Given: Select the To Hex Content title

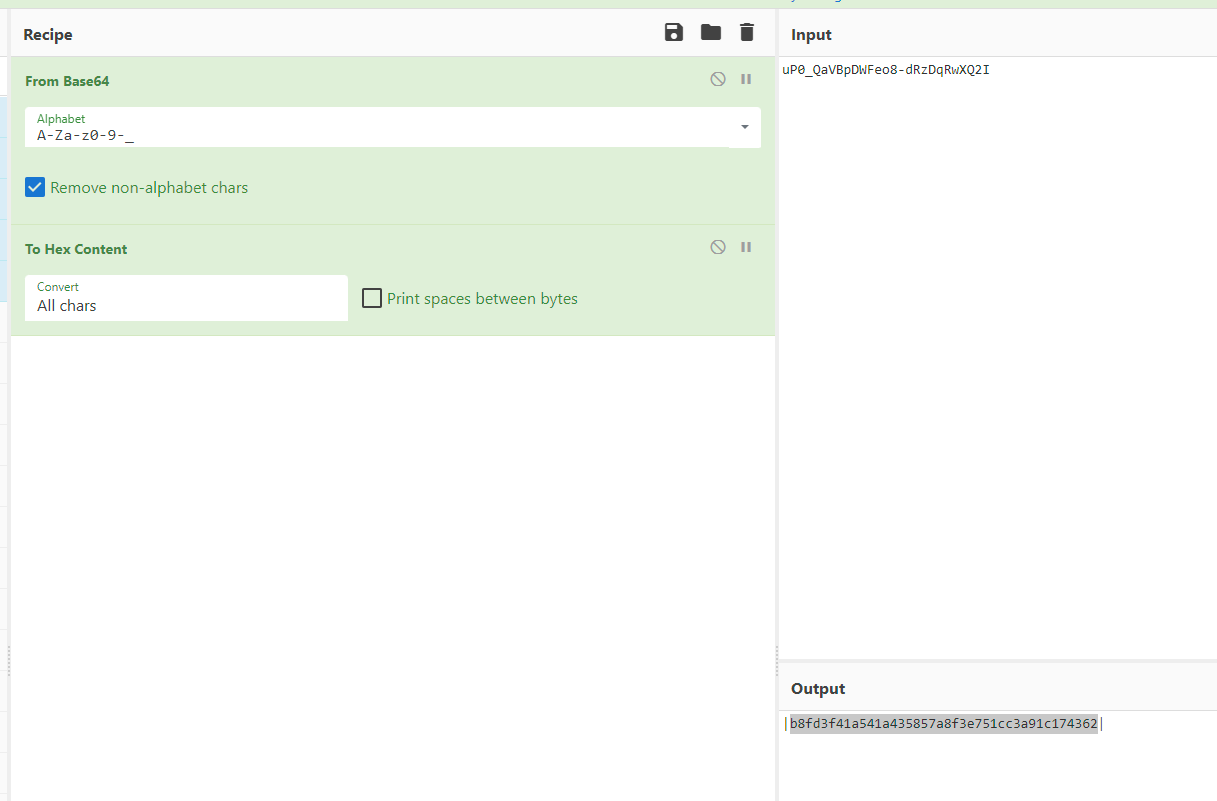Looking at the screenshot, I should (76, 249).
